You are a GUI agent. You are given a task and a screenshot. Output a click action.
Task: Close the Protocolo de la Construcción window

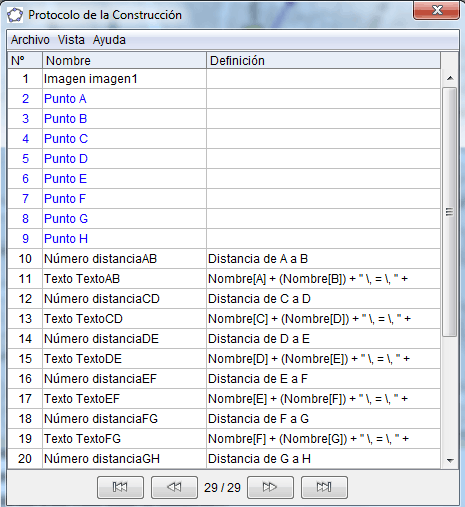click(x=436, y=10)
